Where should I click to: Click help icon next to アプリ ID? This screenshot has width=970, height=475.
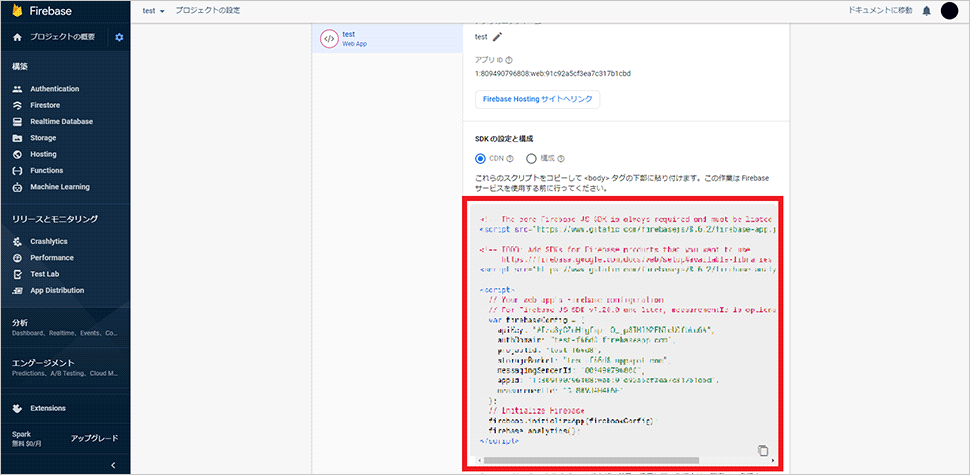pyautogui.click(x=509, y=60)
